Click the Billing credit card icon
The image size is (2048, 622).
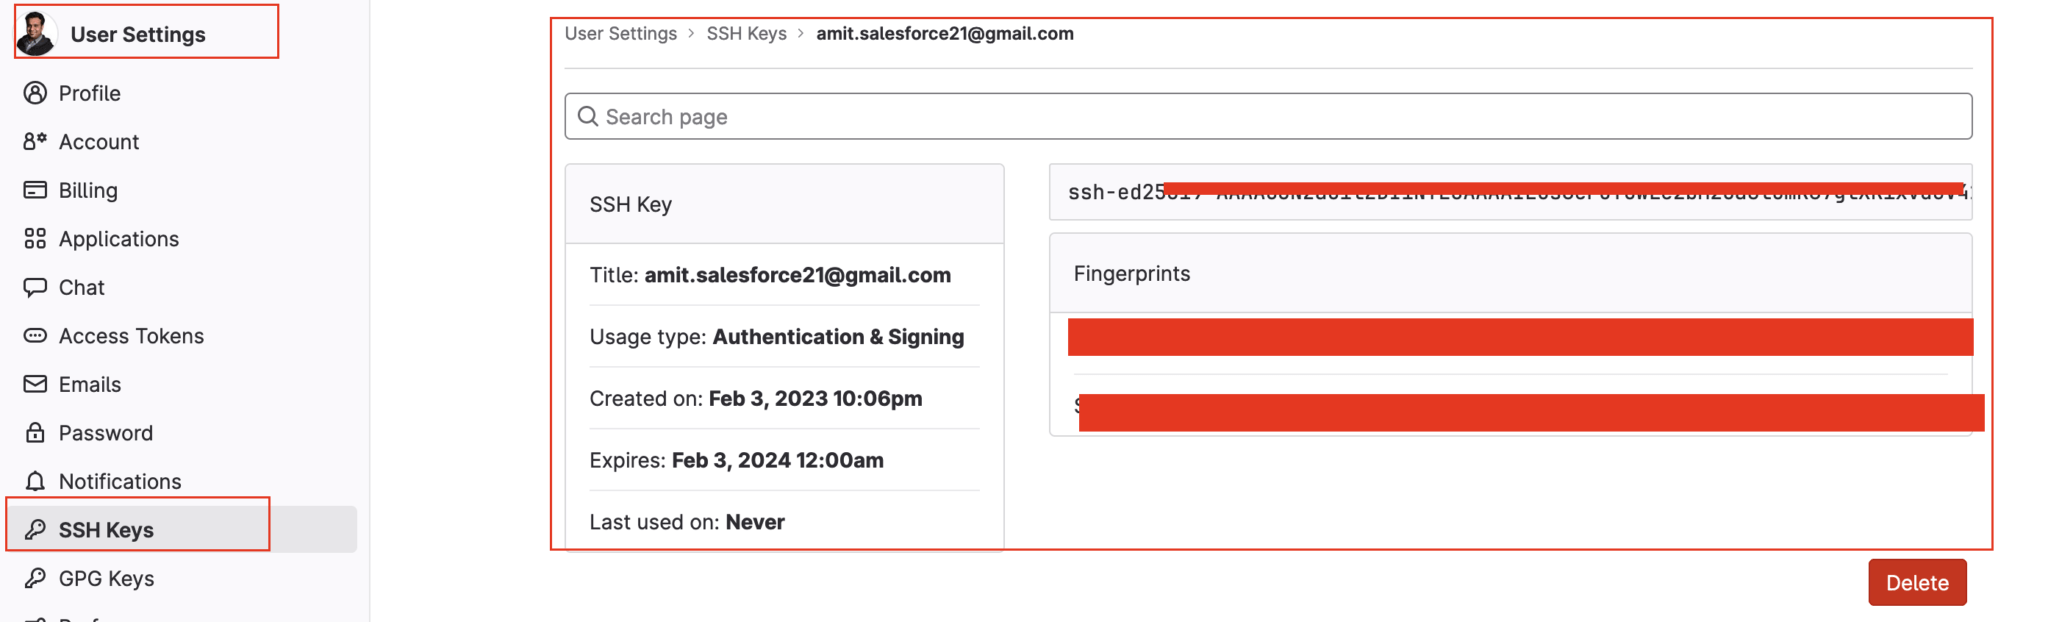[x=35, y=190]
